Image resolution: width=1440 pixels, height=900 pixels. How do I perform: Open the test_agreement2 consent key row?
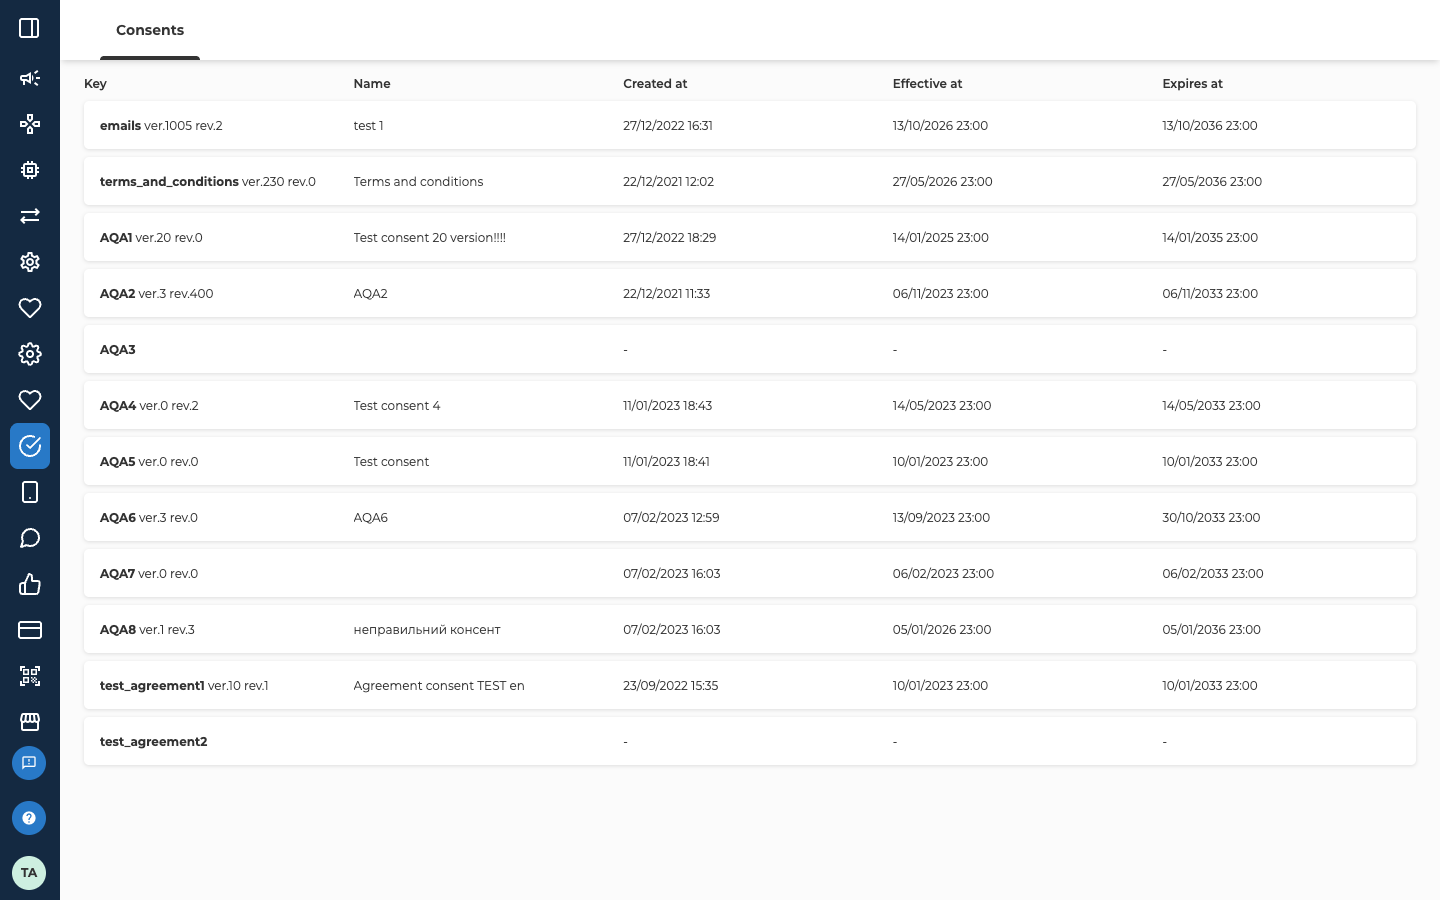coord(750,741)
